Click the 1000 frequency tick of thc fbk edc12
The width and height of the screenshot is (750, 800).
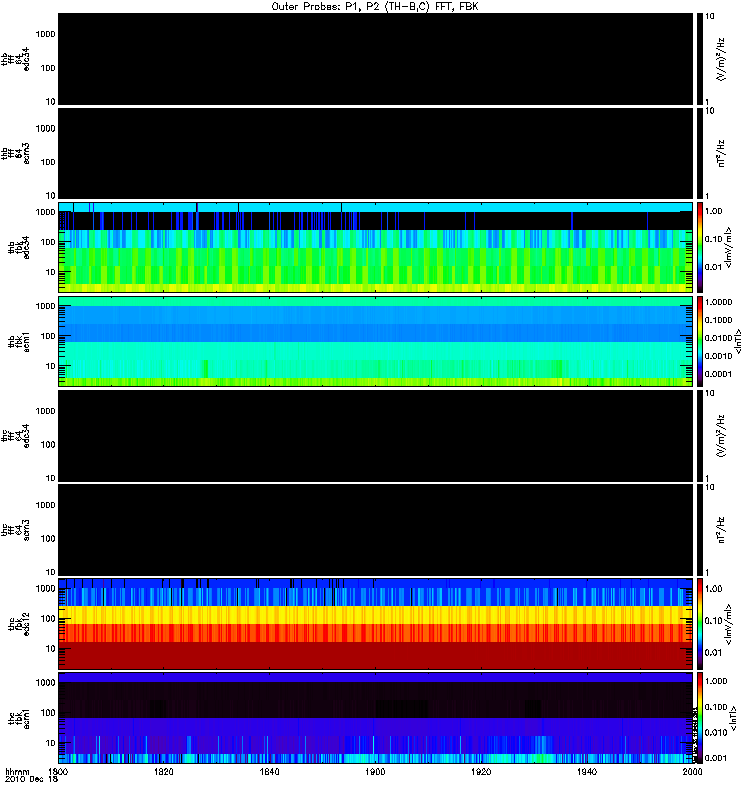[x=45, y=589]
